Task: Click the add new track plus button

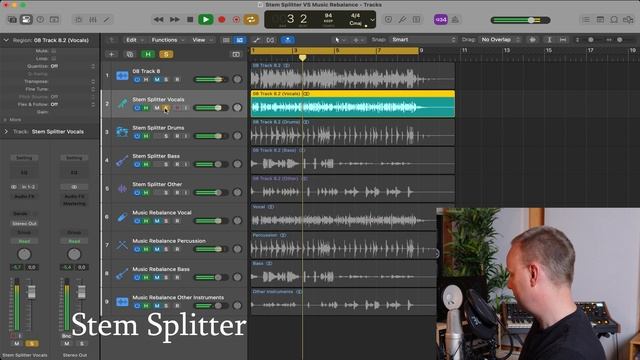Action: click(111, 54)
